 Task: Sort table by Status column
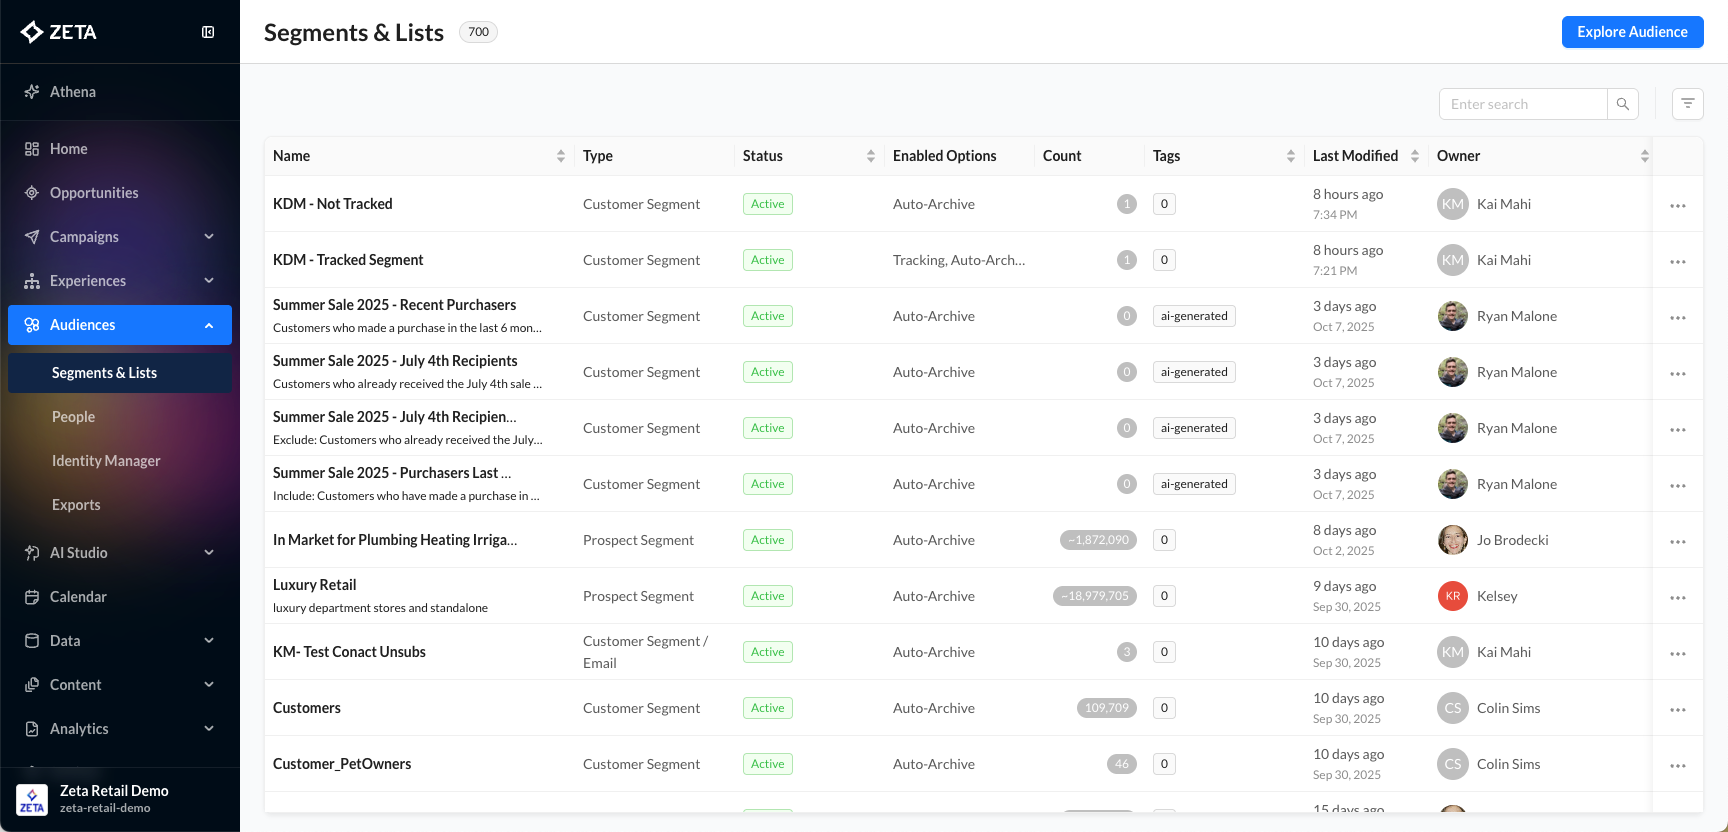[x=870, y=156]
